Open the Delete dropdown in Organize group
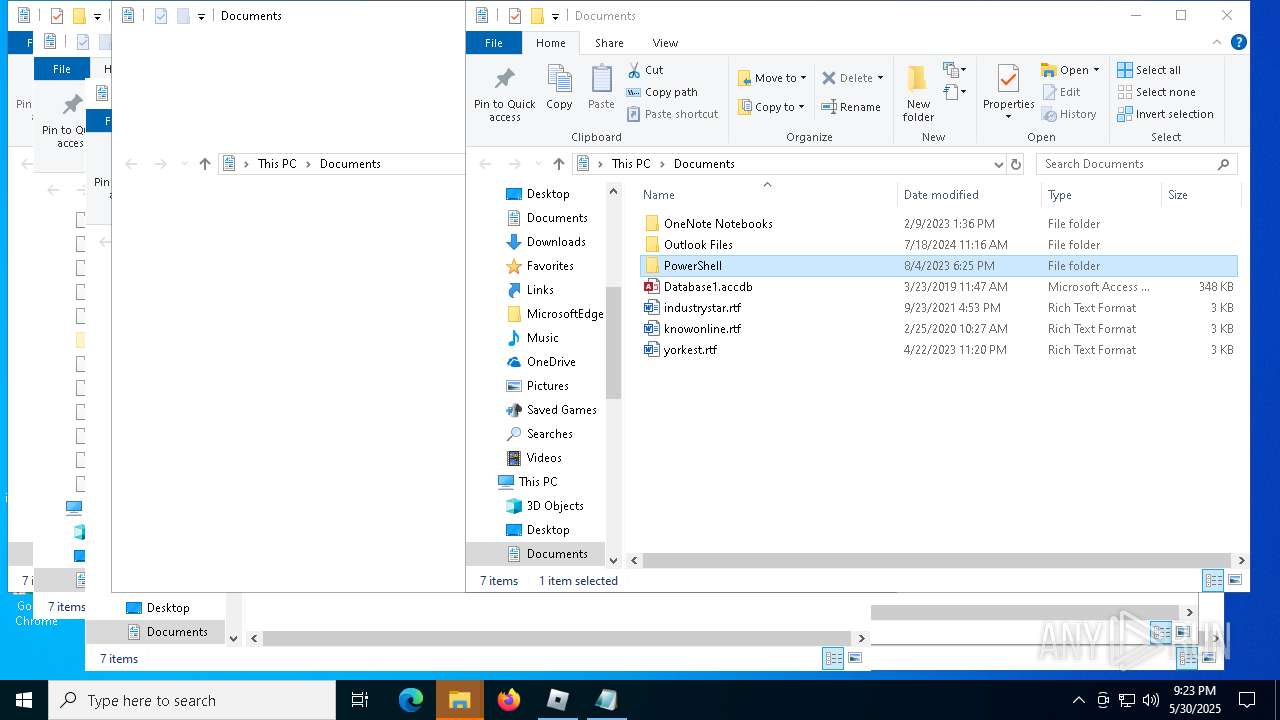 (x=853, y=78)
